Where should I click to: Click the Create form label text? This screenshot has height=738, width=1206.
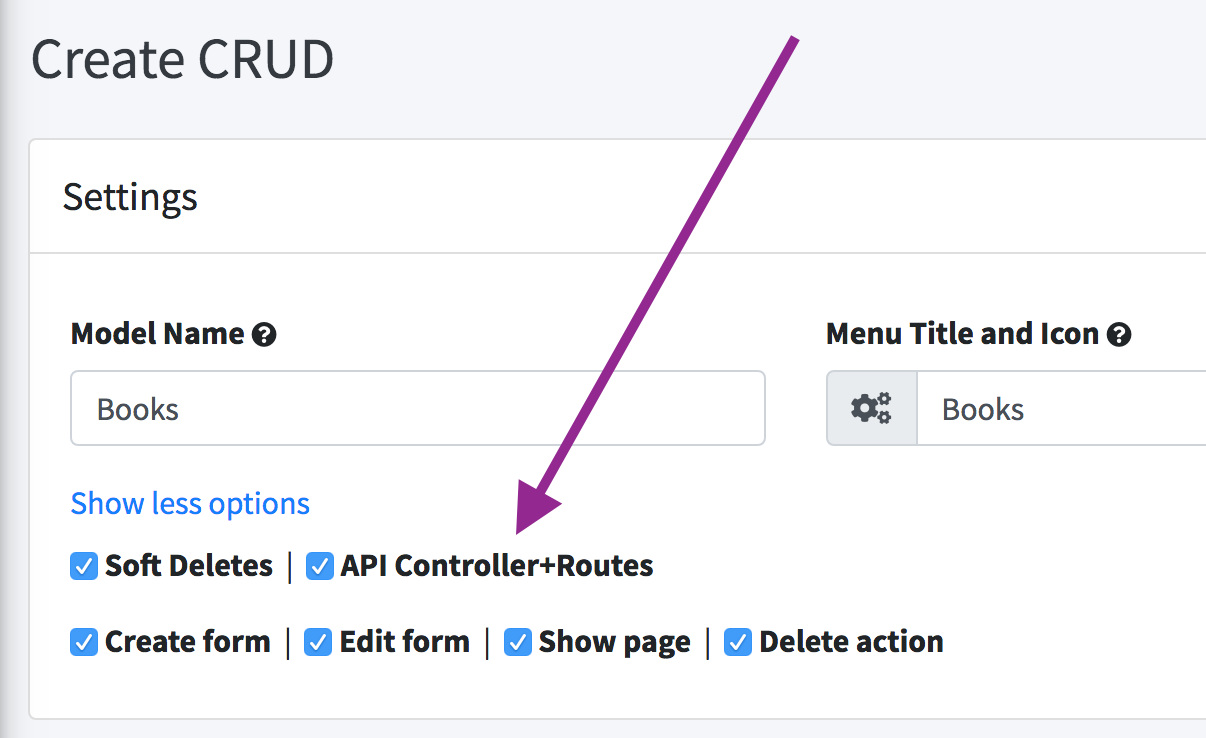[x=188, y=642]
